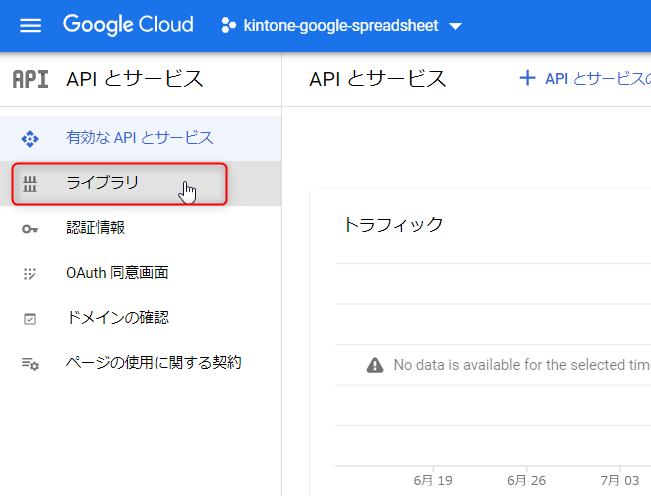Go to 認証情報 credentials page
Image resolution: width=651 pixels, height=496 pixels.
click(x=95, y=228)
